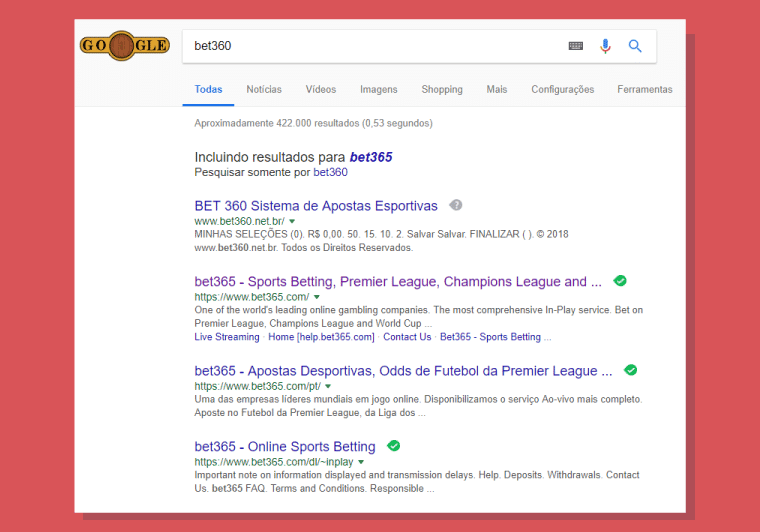Open bet365 Sports Betting Premier League result
Viewport: 760px width, 532px height.
coord(398,282)
